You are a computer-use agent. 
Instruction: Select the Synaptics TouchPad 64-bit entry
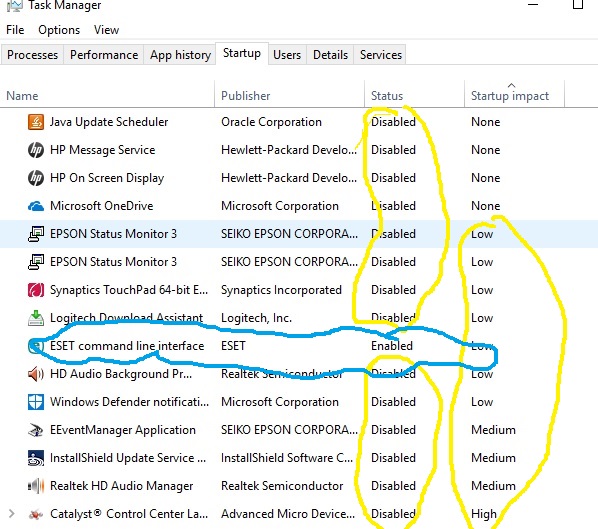pos(299,290)
